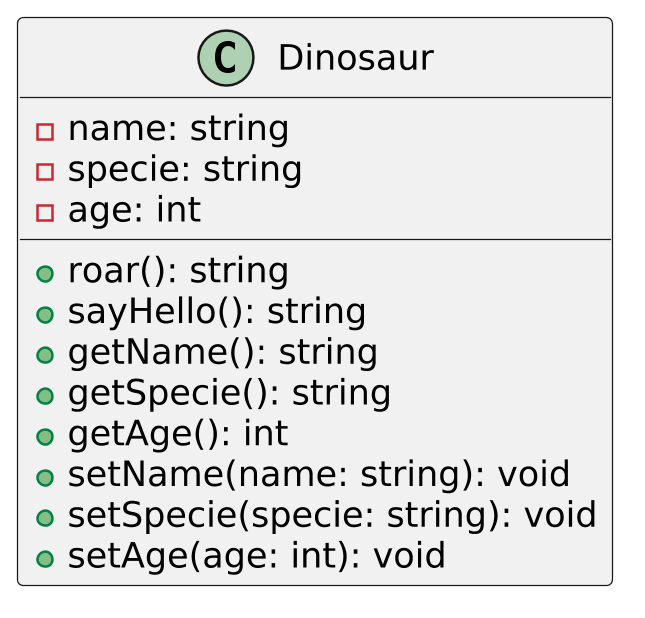This screenshot has width=645, height=618.
Task: Click the setAge(age: int): void method
Action: [256, 557]
